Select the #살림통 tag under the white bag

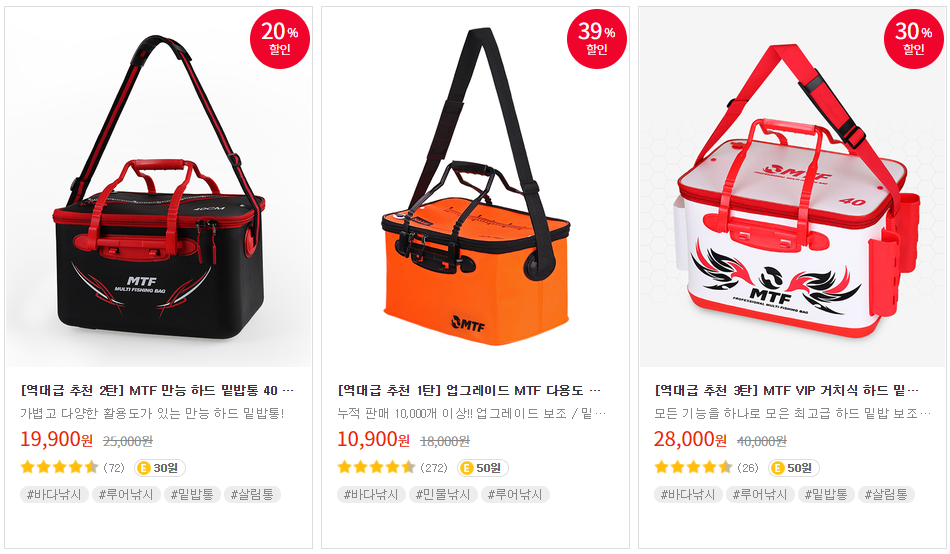click(886, 495)
